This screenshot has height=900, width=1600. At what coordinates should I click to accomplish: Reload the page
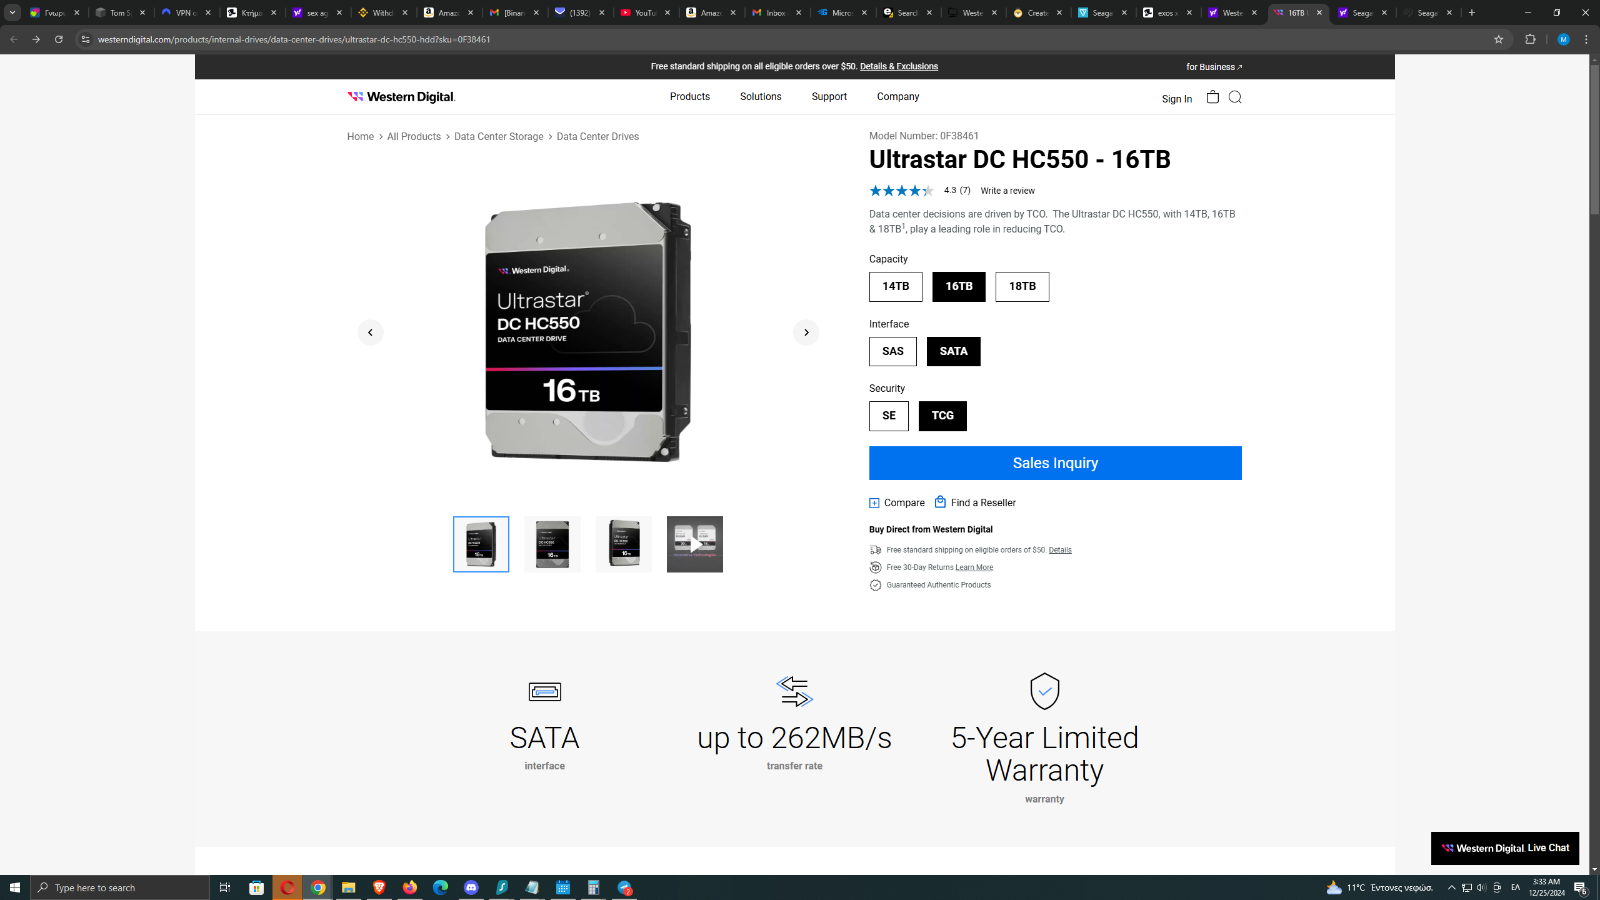[59, 39]
